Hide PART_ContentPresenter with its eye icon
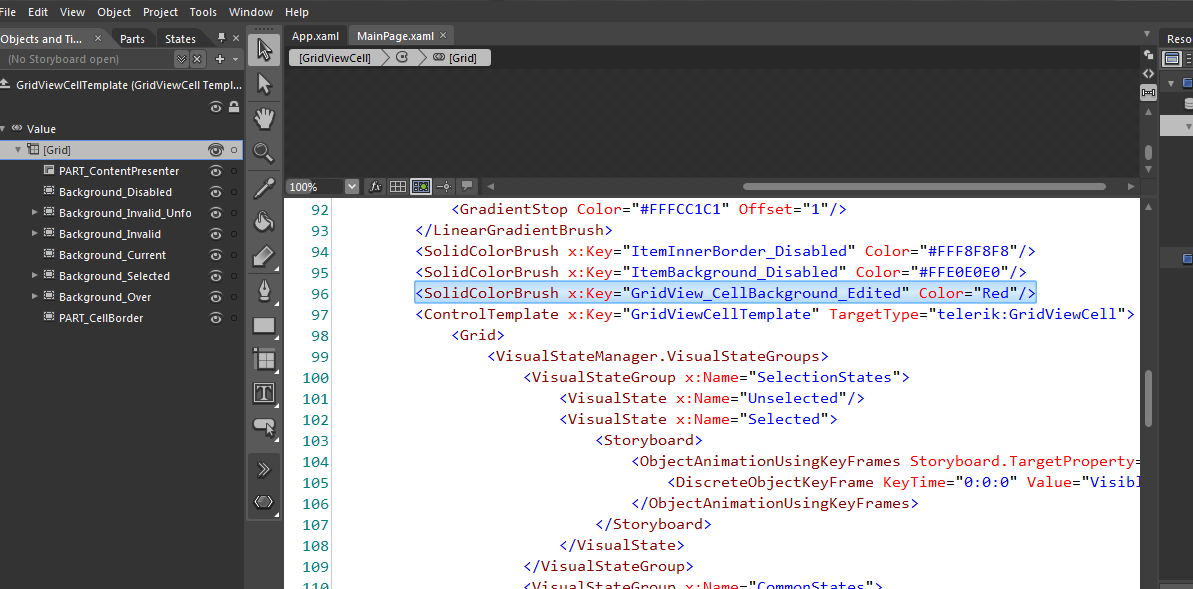Screen dimensions: 1193x589 (215, 171)
